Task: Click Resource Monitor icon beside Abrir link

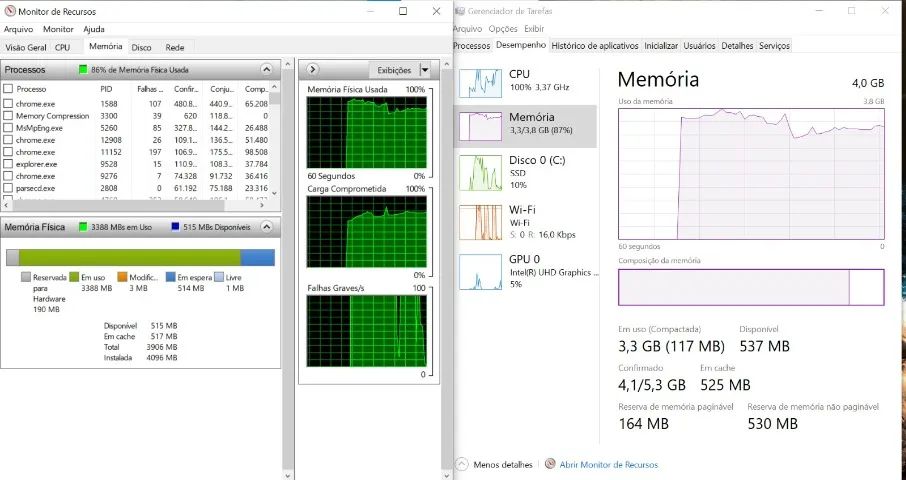Action: tap(550, 464)
